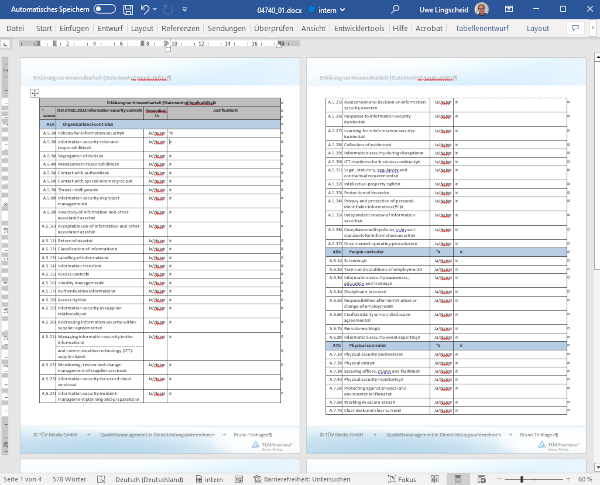This screenshot has height=485, width=600.
Task: Open the Datei menu tab
Action: [16, 29]
